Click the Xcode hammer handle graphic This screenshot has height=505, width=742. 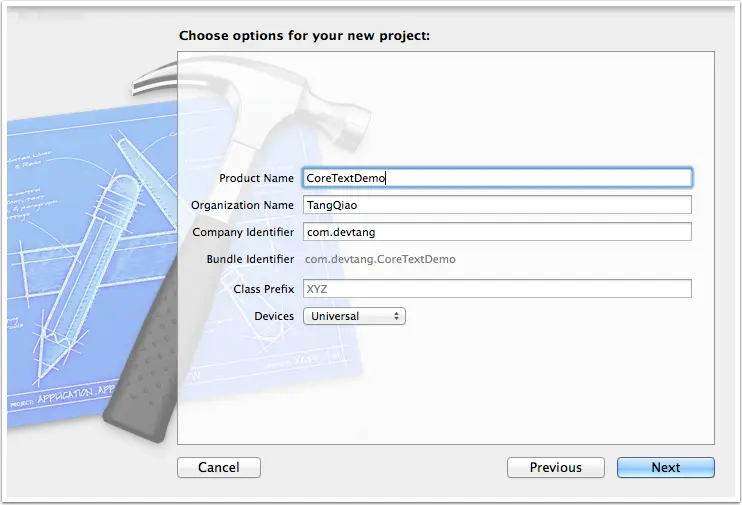(x=142, y=360)
